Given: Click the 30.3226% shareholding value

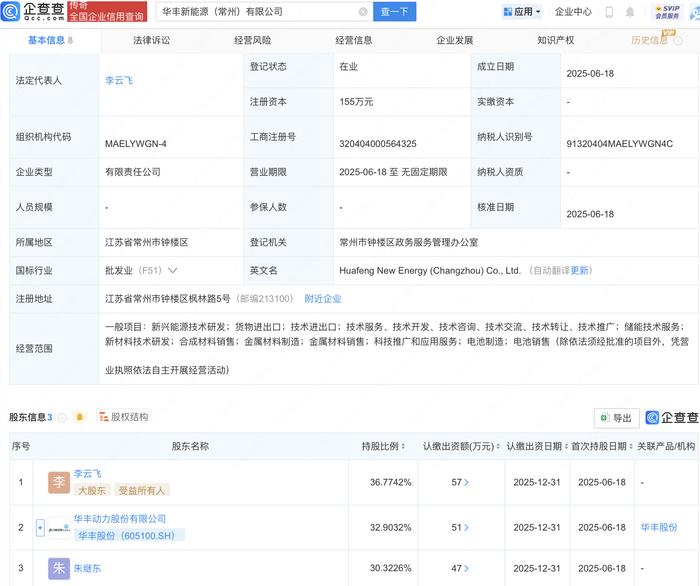Looking at the screenshot, I should pyautogui.click(x=391, y=569).
